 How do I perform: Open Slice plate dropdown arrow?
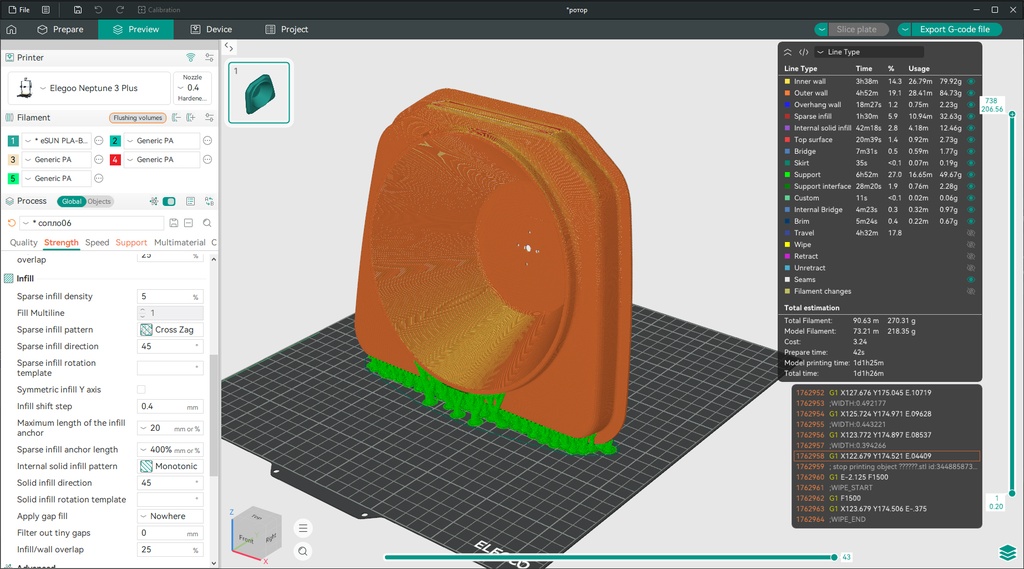coord(821,29)
